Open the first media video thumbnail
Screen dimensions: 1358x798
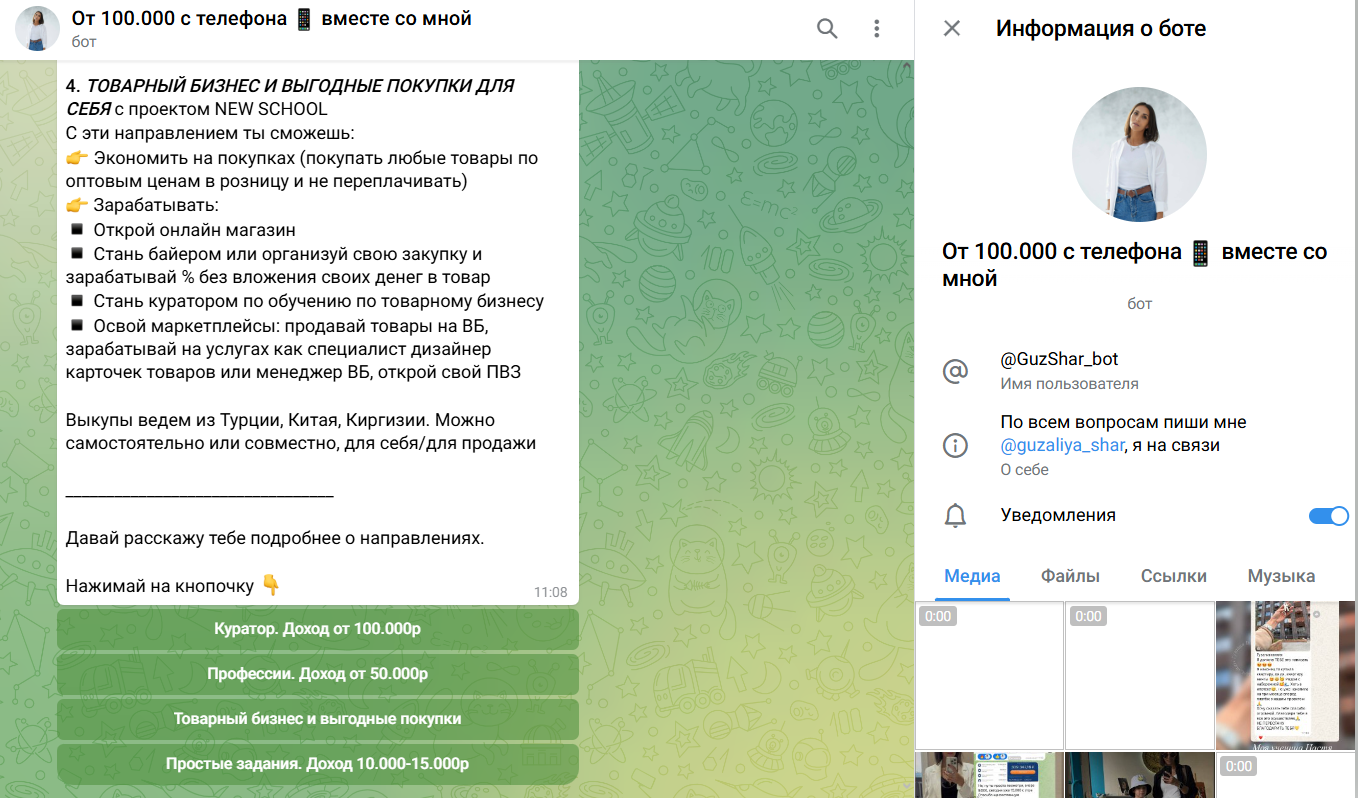tap(989, 675)
